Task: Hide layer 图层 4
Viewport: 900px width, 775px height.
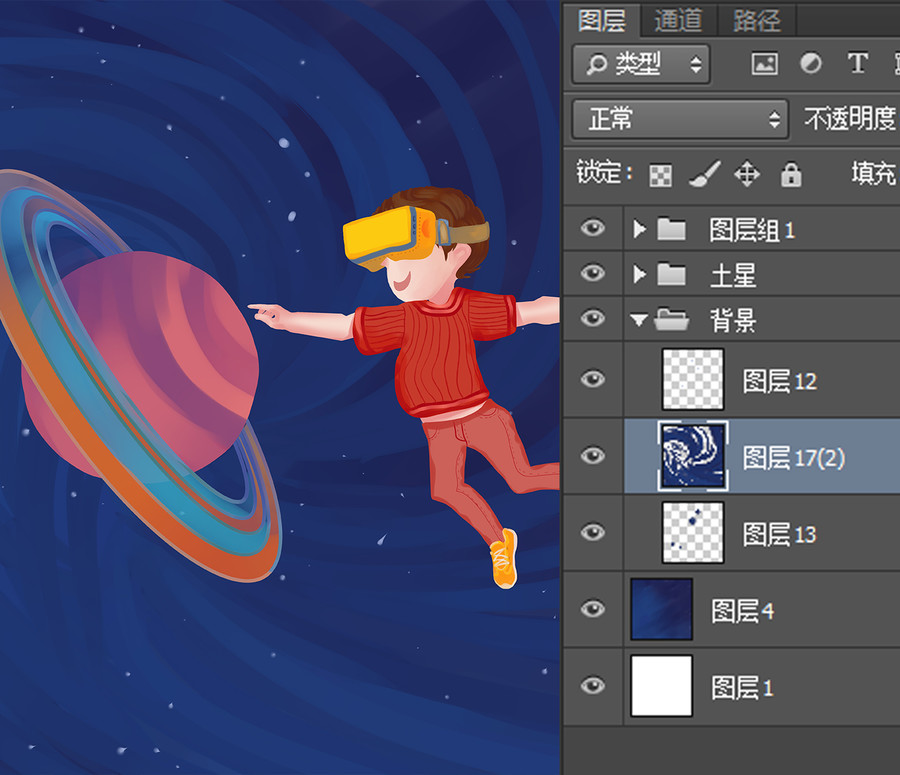Action: tap(592, 609)
